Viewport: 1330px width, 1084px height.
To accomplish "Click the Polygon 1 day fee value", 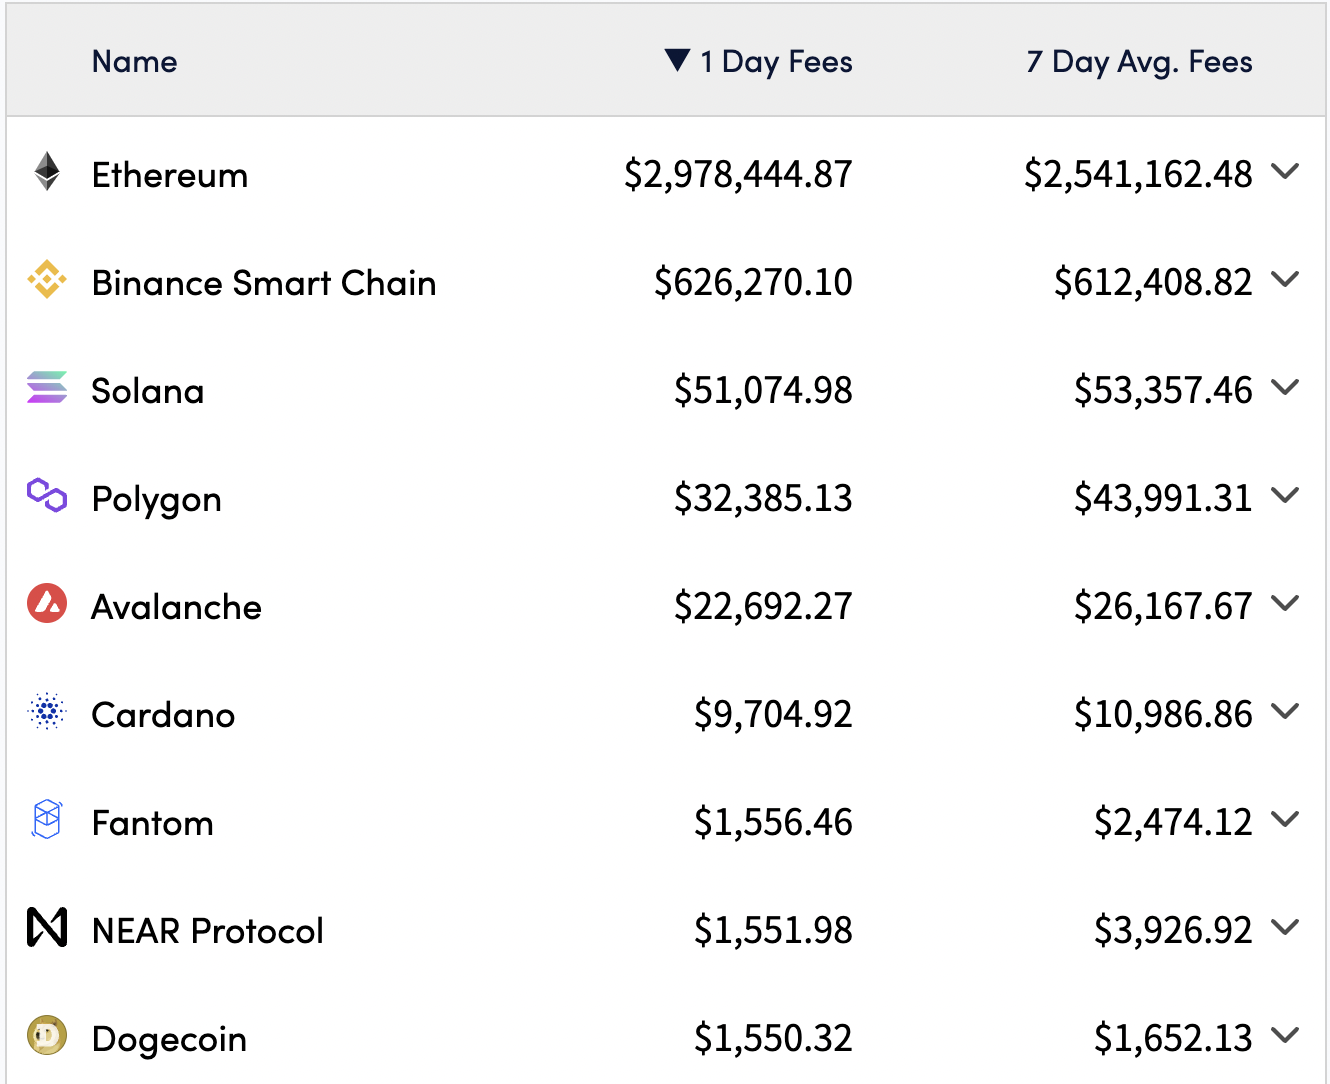I will click(763, 498).
